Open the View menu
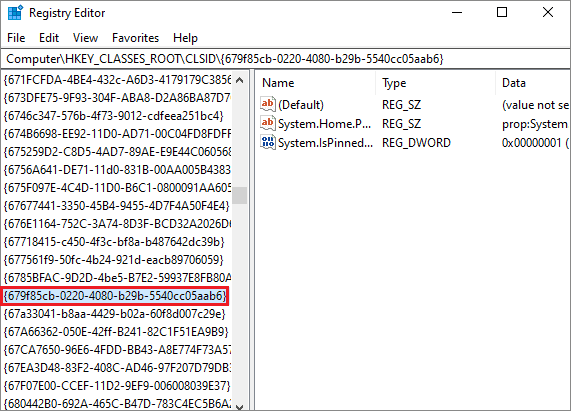 (x=85, y=38)
